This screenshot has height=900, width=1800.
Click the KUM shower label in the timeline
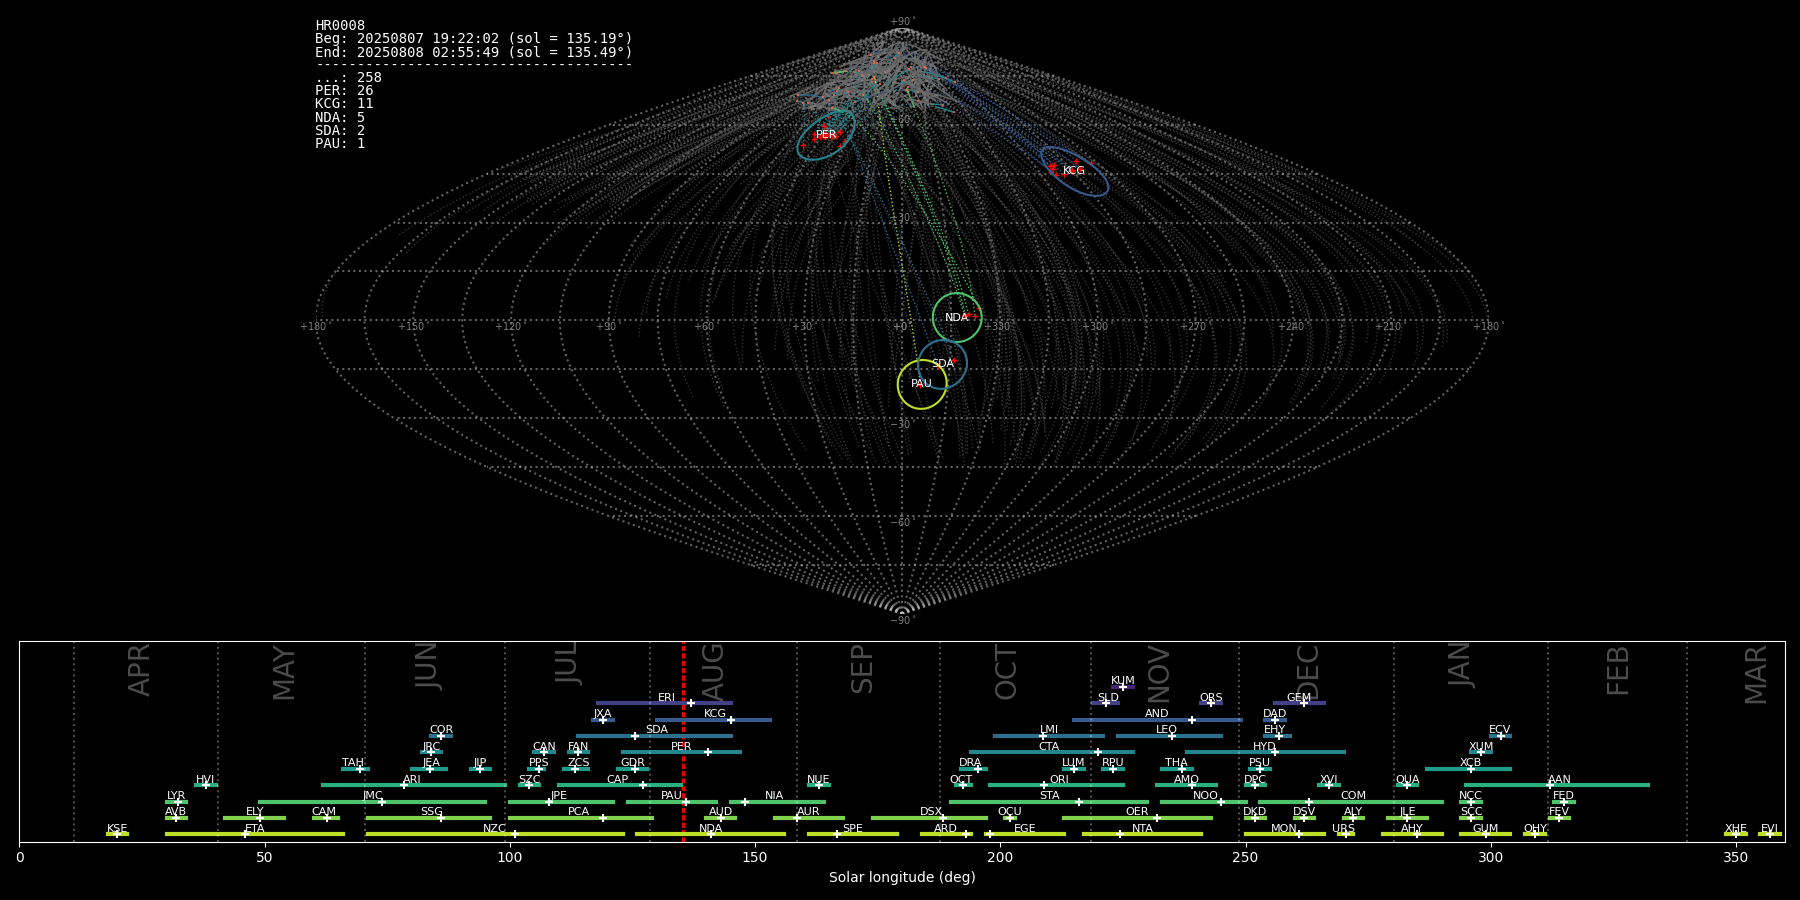click(x=1123, y=681)
